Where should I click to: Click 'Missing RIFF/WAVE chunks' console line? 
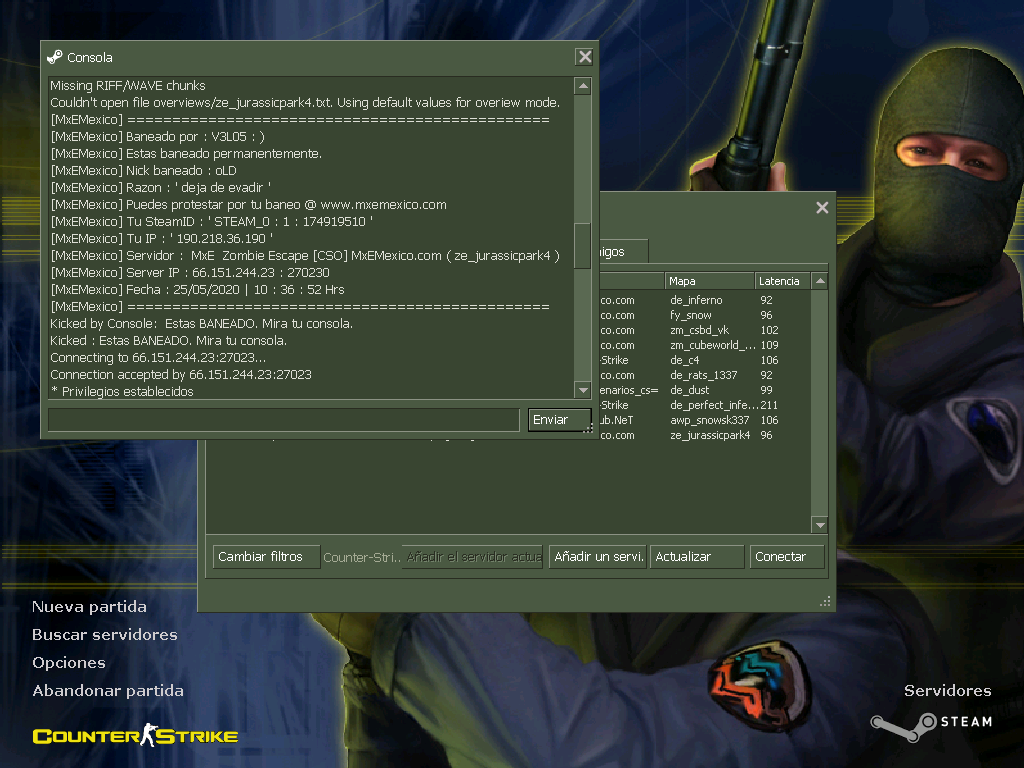(128, 86)
